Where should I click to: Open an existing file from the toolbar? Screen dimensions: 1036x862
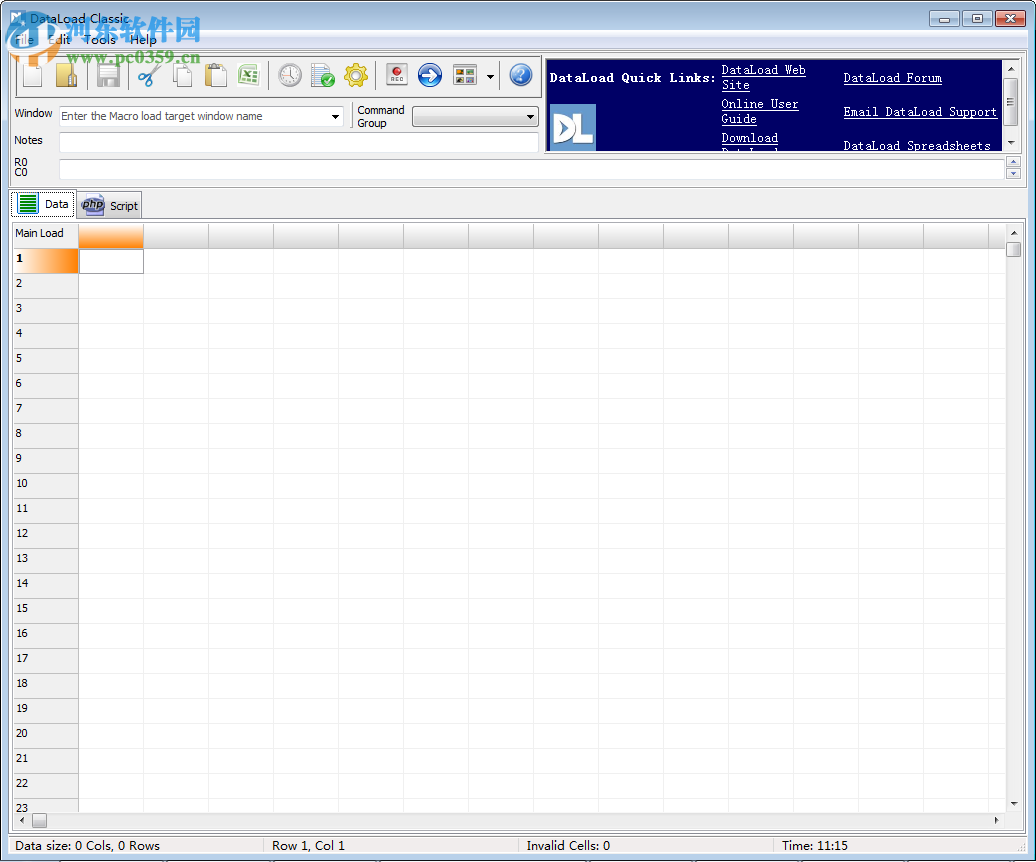click(x=66, y=75)
